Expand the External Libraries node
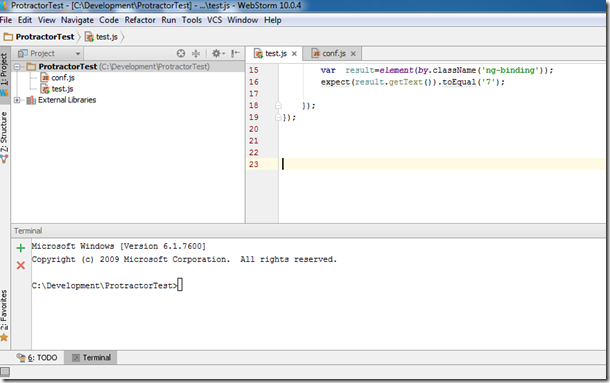This screenshot has width=610, height=383. tap(17, 100)
